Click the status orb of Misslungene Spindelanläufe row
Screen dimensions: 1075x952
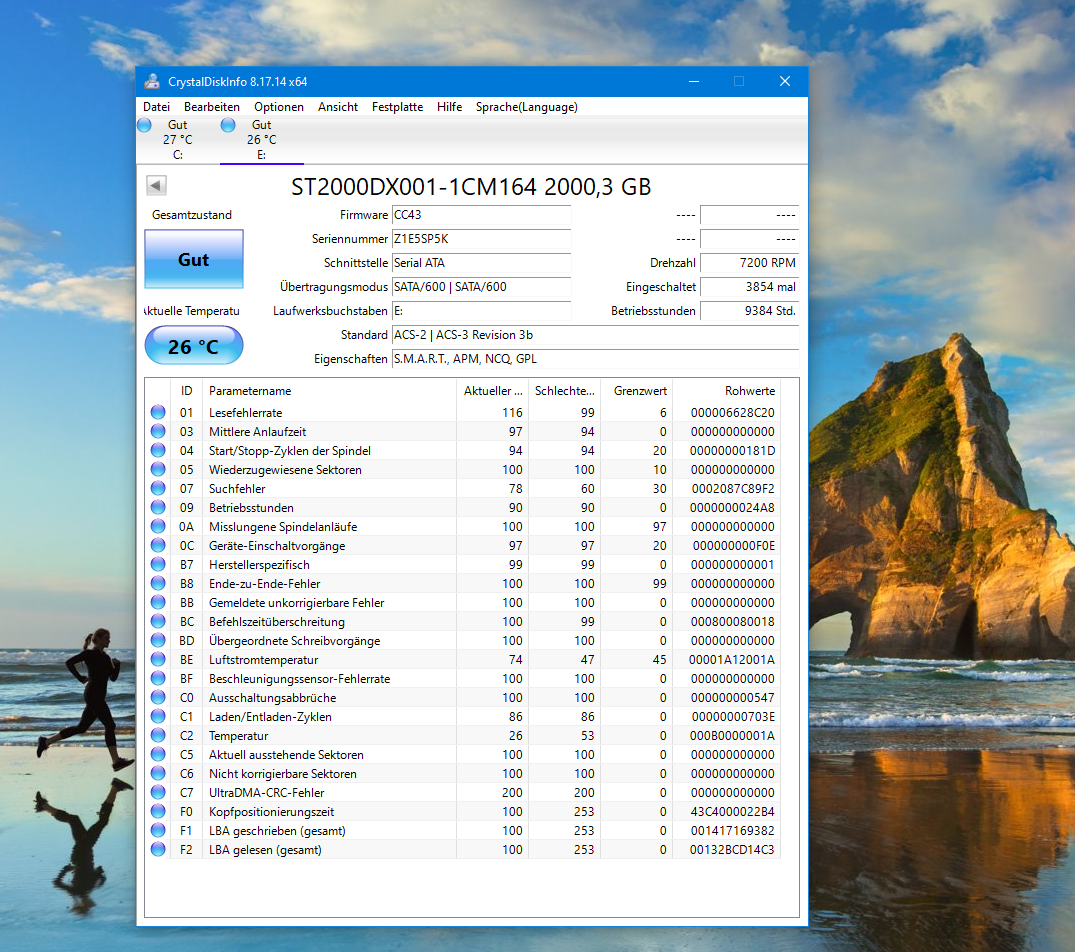pos(158,526)
